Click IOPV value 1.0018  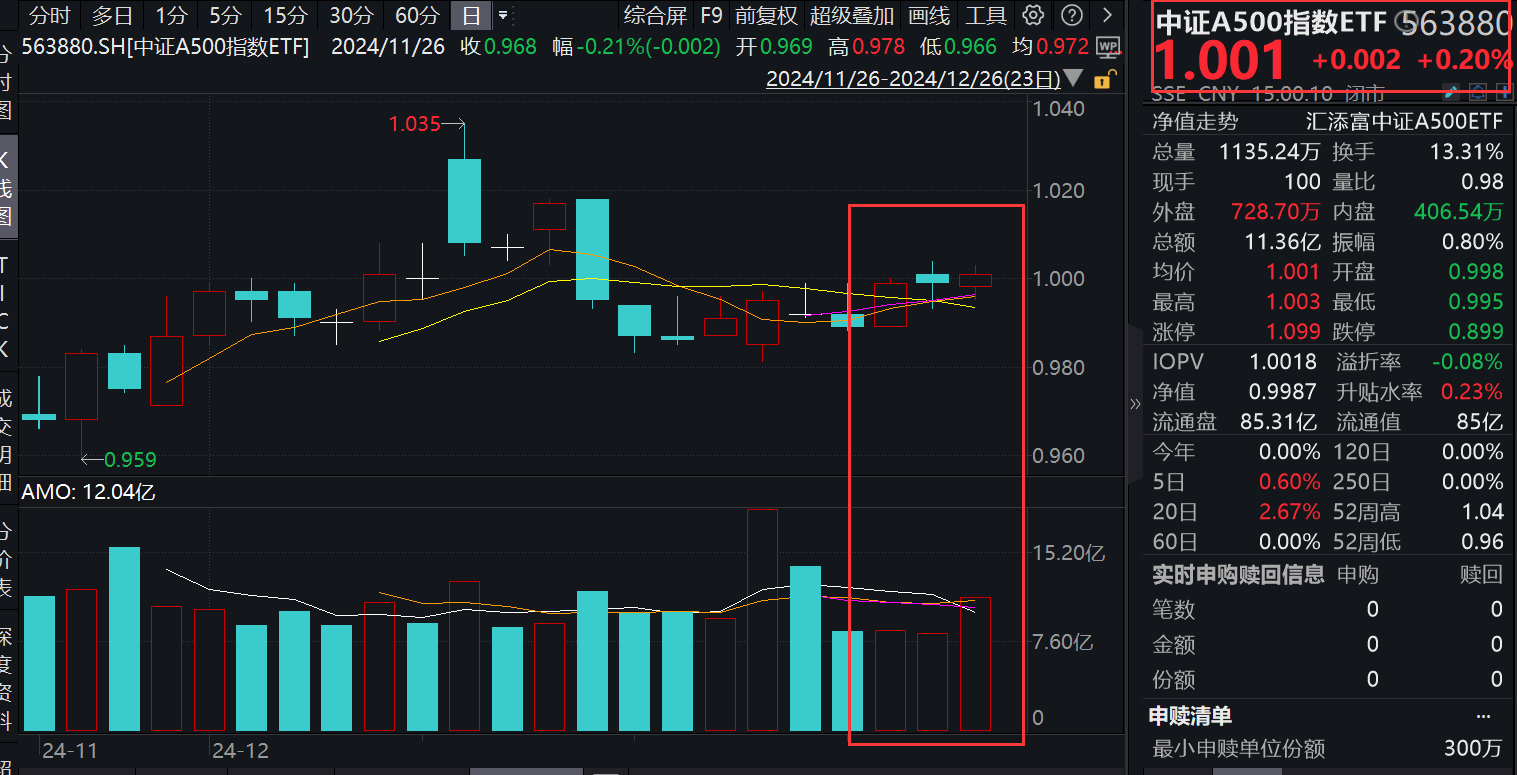(1283, 362)
